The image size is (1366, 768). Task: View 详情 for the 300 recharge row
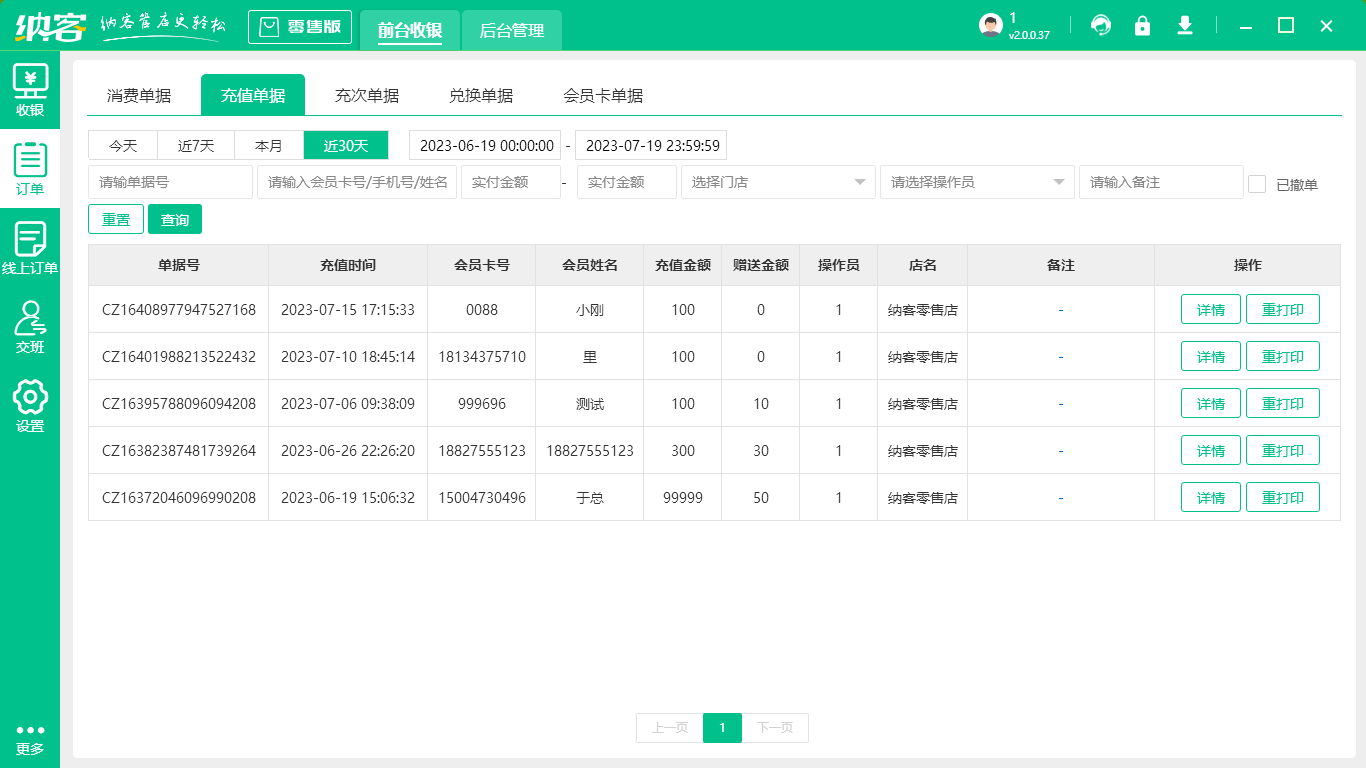tap(1211, 451)
